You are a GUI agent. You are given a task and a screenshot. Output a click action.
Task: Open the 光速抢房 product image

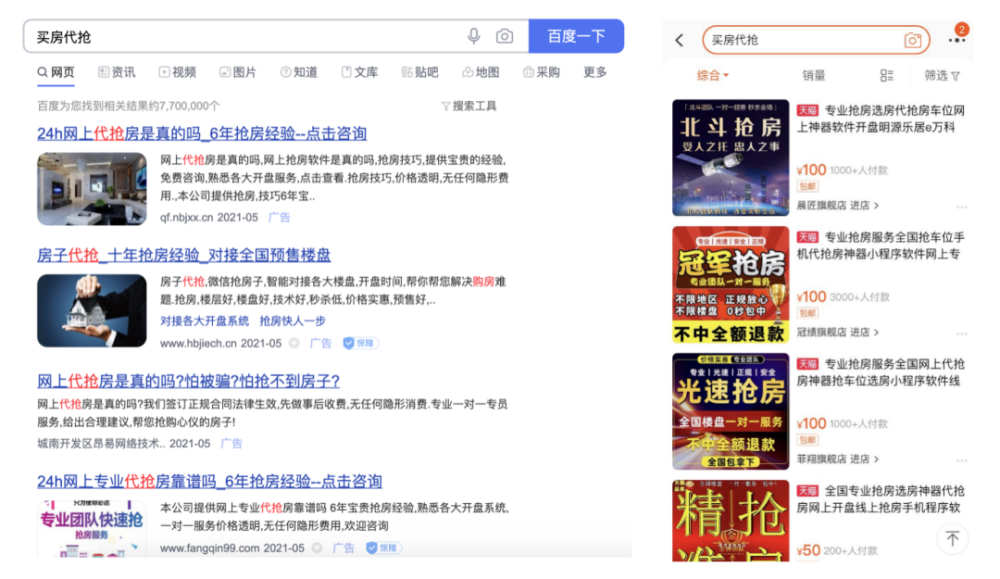tap(730, 411)
